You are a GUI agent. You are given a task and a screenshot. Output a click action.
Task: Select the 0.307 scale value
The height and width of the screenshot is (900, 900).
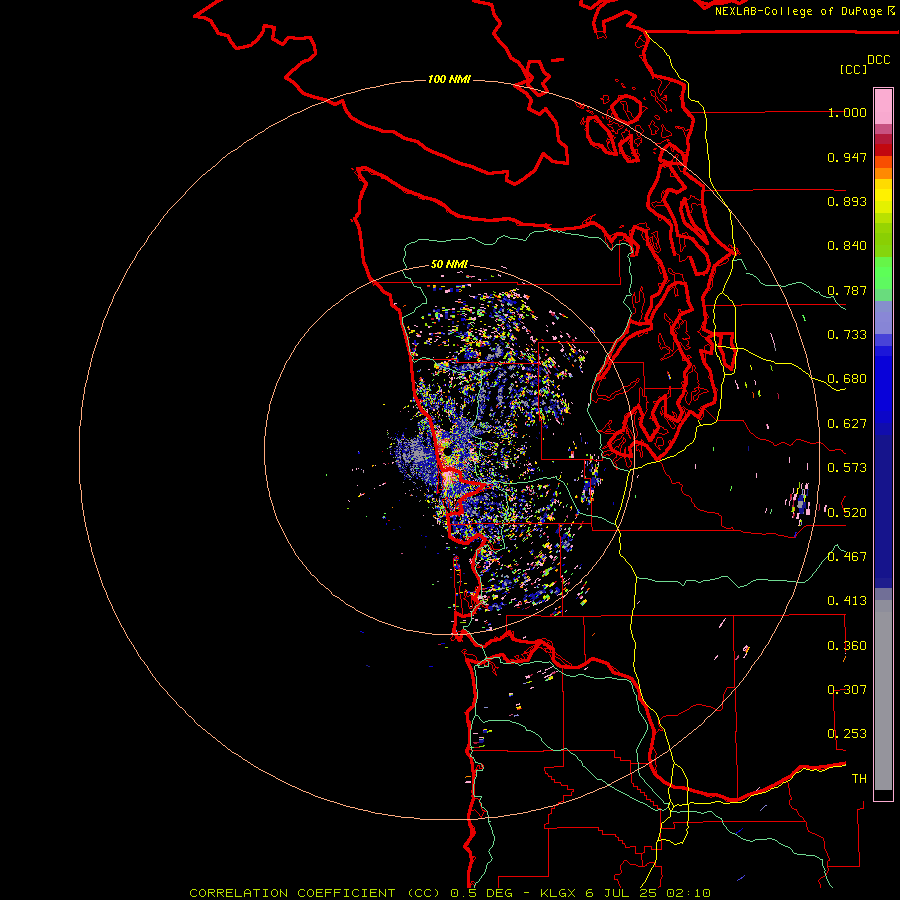(x=847, y=690)
